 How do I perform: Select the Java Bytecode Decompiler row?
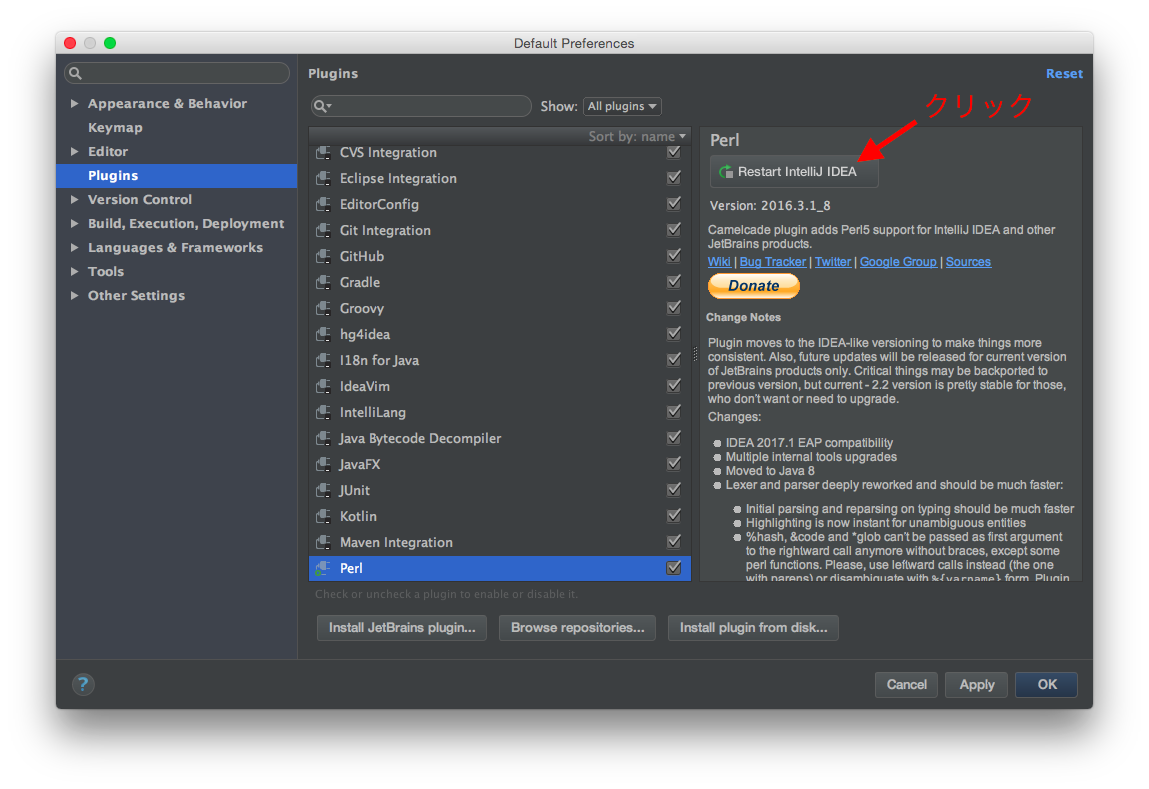tap(500, 438)
